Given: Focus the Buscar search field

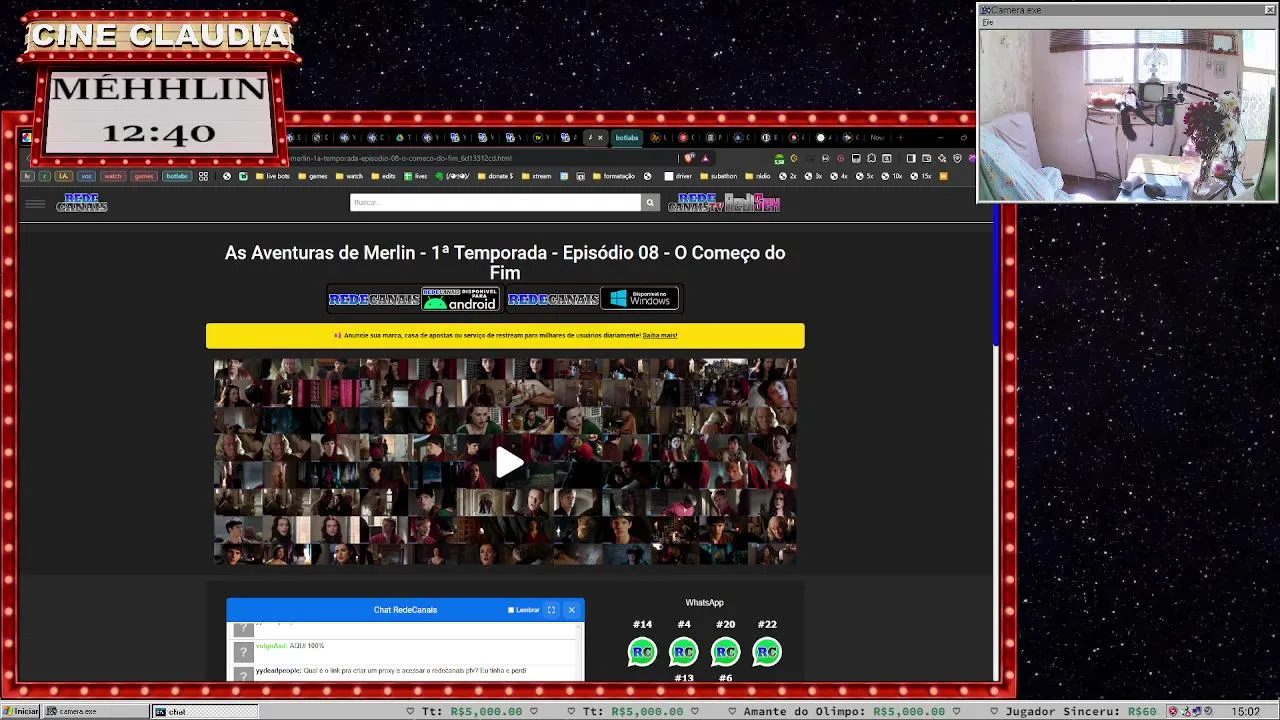Looking at the screenshot, I should pos(495,203).
